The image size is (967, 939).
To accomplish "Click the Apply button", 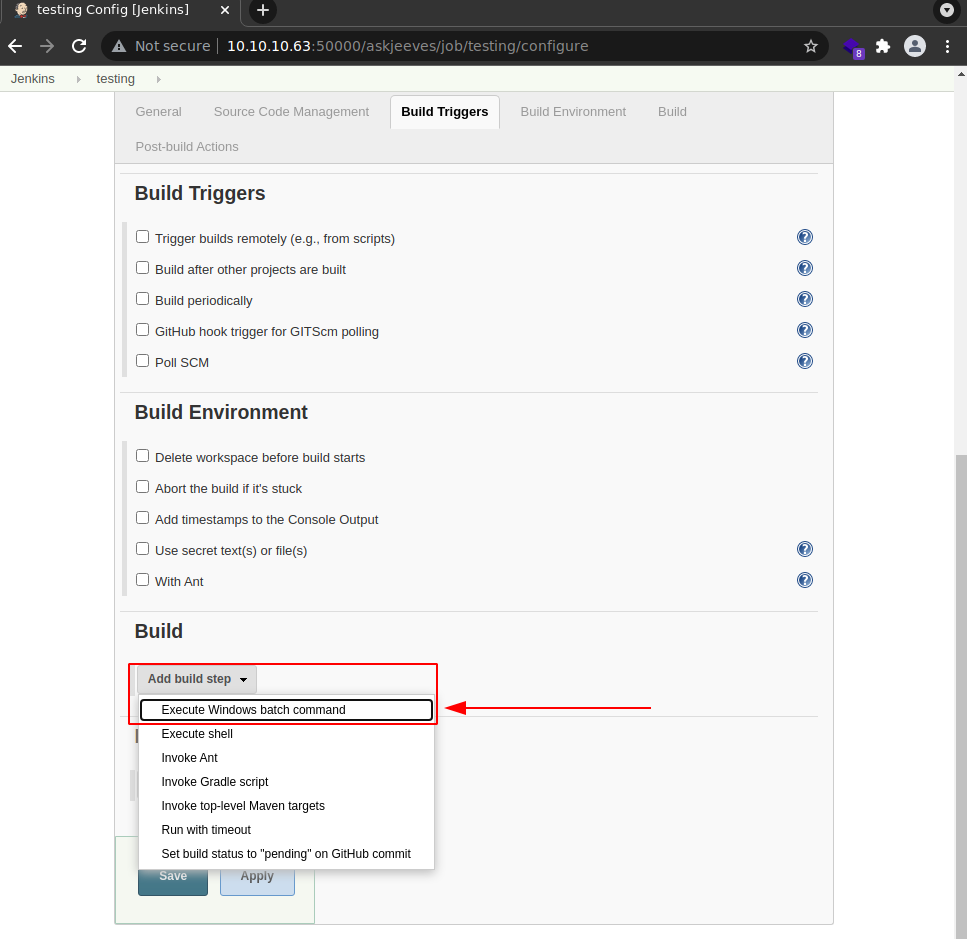I will (x=257, y=876).
